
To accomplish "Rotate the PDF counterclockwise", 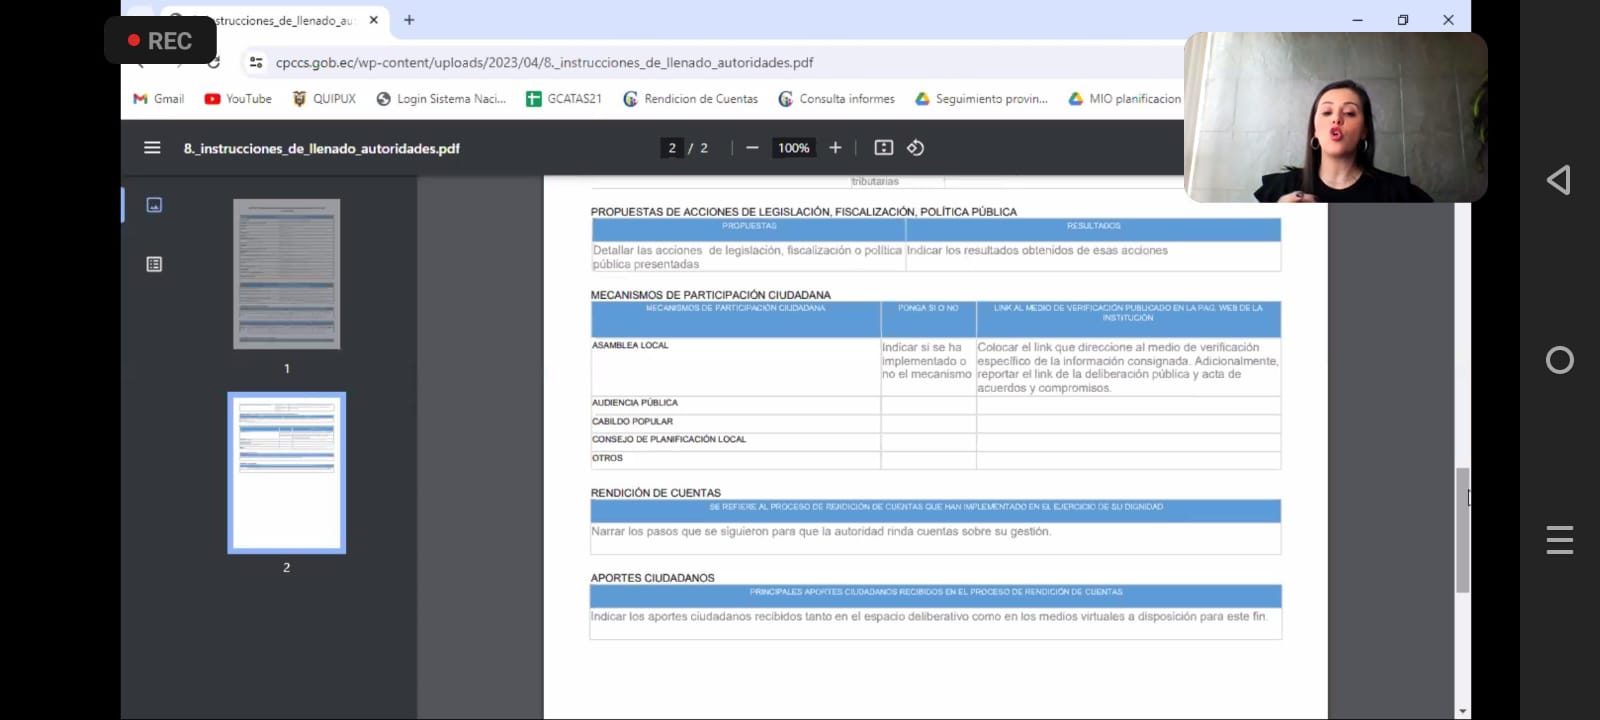I will [x=915, y=148].
